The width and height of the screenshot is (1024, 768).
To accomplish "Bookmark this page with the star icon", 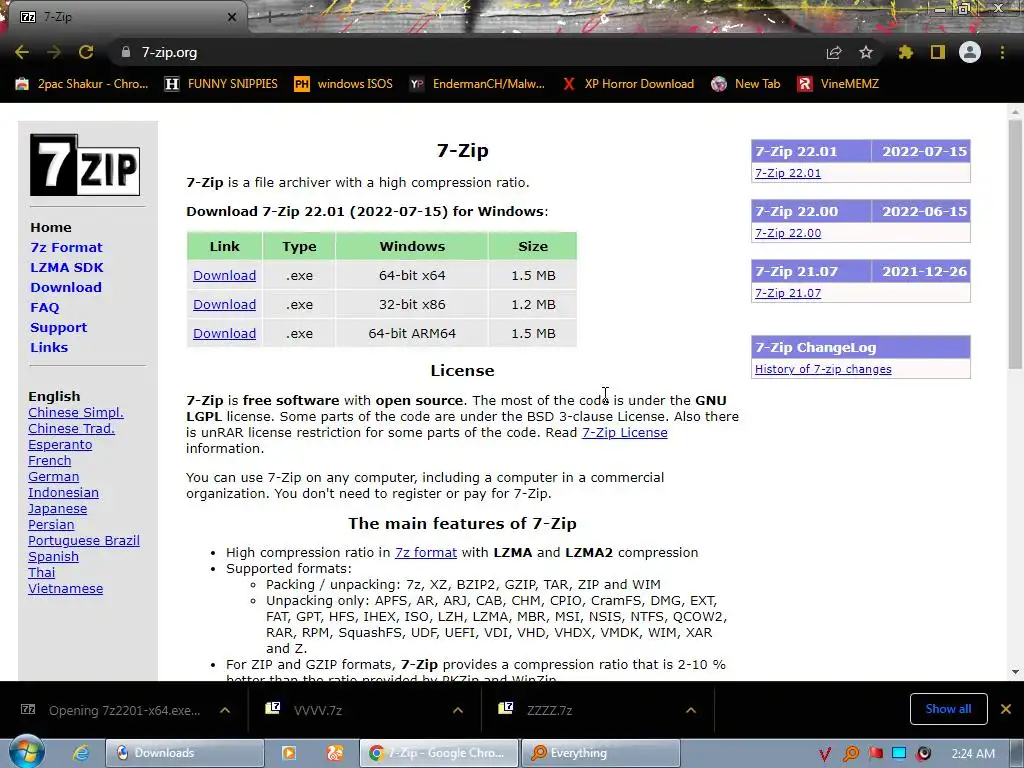I will tap(866, 52).
